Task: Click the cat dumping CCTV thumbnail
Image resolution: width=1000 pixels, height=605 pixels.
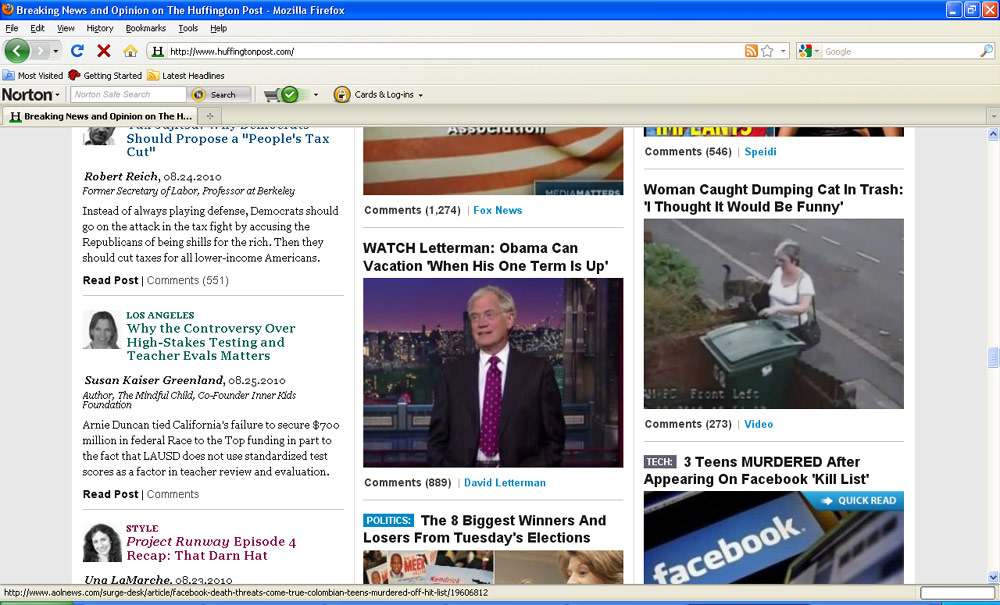Action: tap(774, 314)
